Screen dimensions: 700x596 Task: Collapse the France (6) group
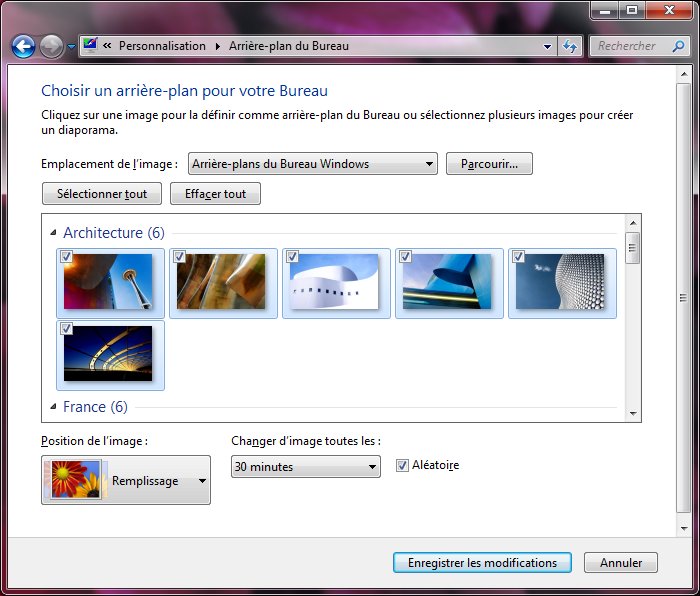point(53,406)
